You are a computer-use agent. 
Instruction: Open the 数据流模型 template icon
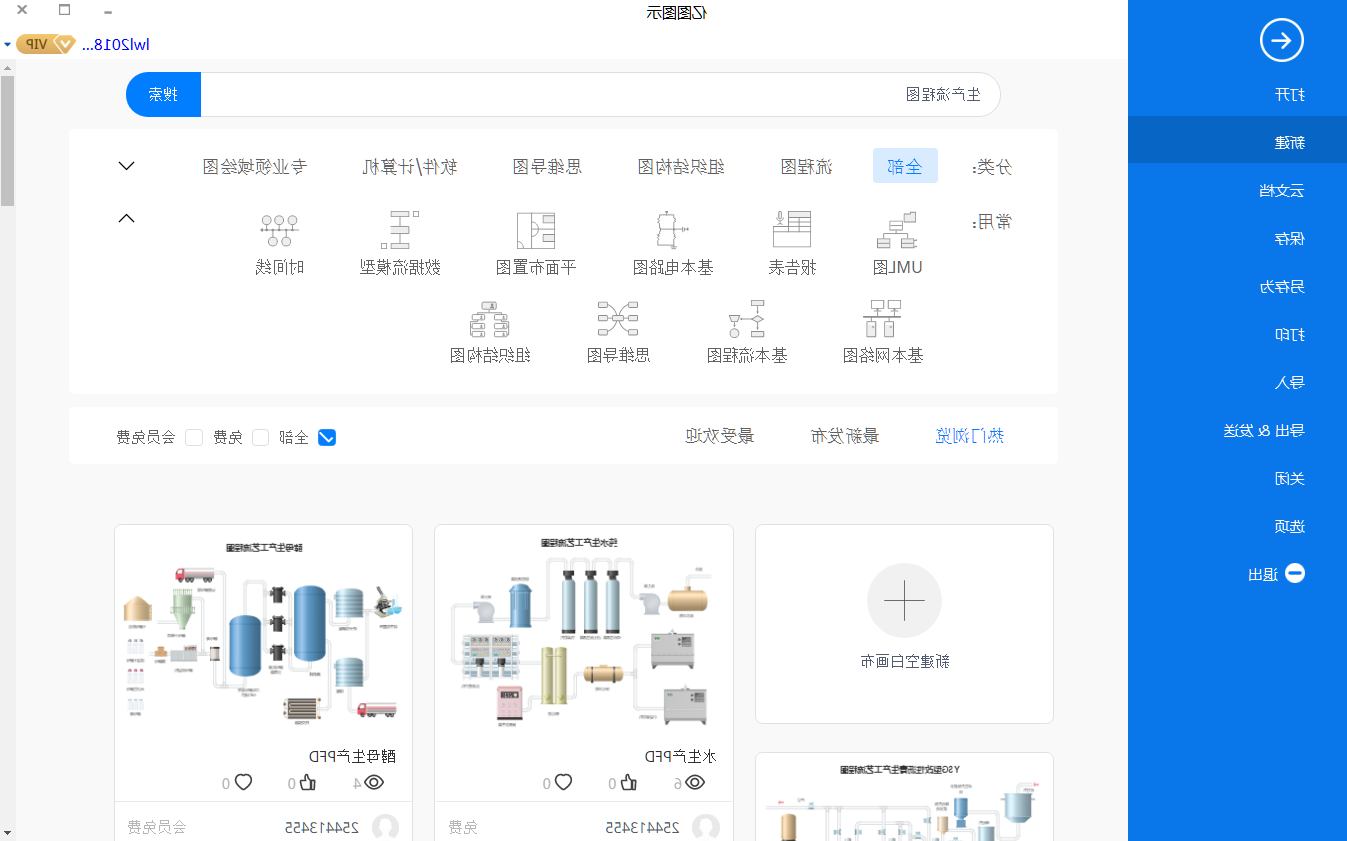400,230
